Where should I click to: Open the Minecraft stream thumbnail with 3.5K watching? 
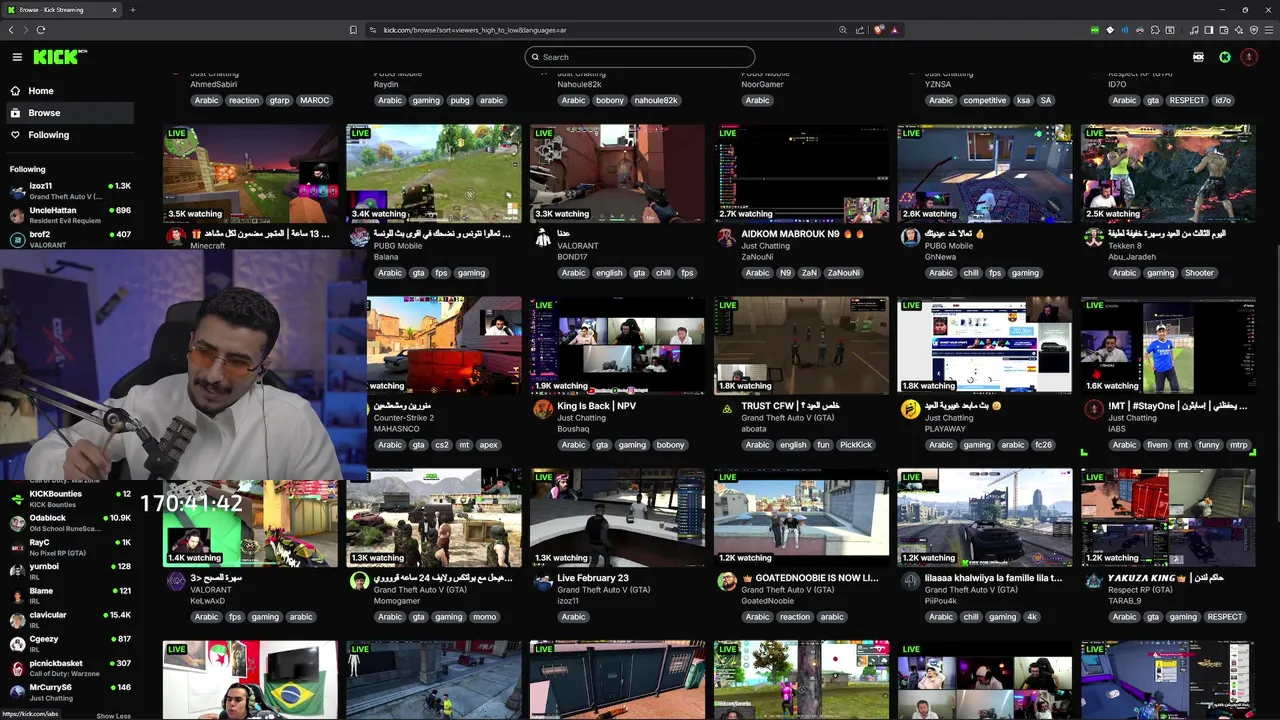pyautogui.click(x=251, y=173)
